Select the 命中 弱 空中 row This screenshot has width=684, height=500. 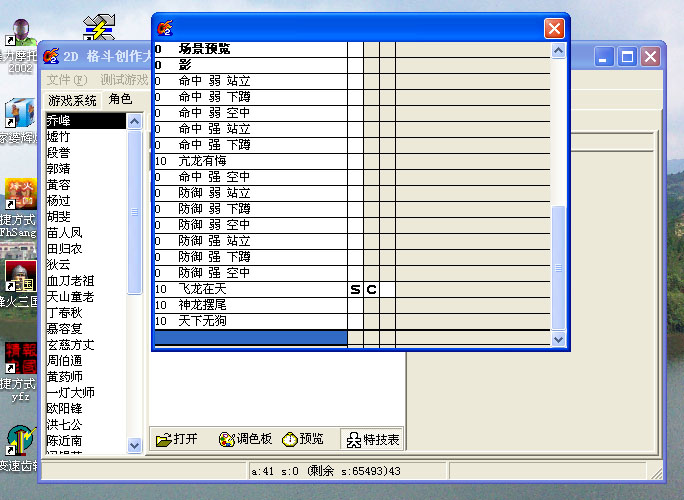pyautogui.click(x=251, y=113)
